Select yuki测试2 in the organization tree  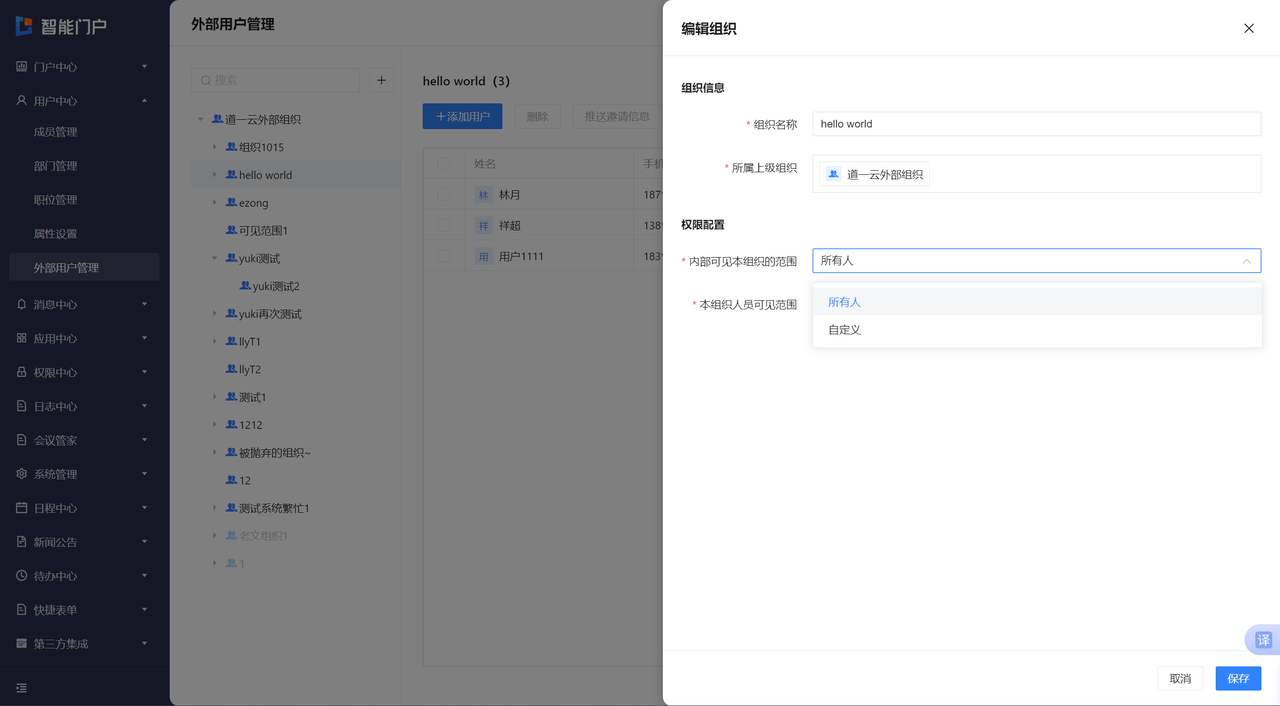click(x=275, y=286)
